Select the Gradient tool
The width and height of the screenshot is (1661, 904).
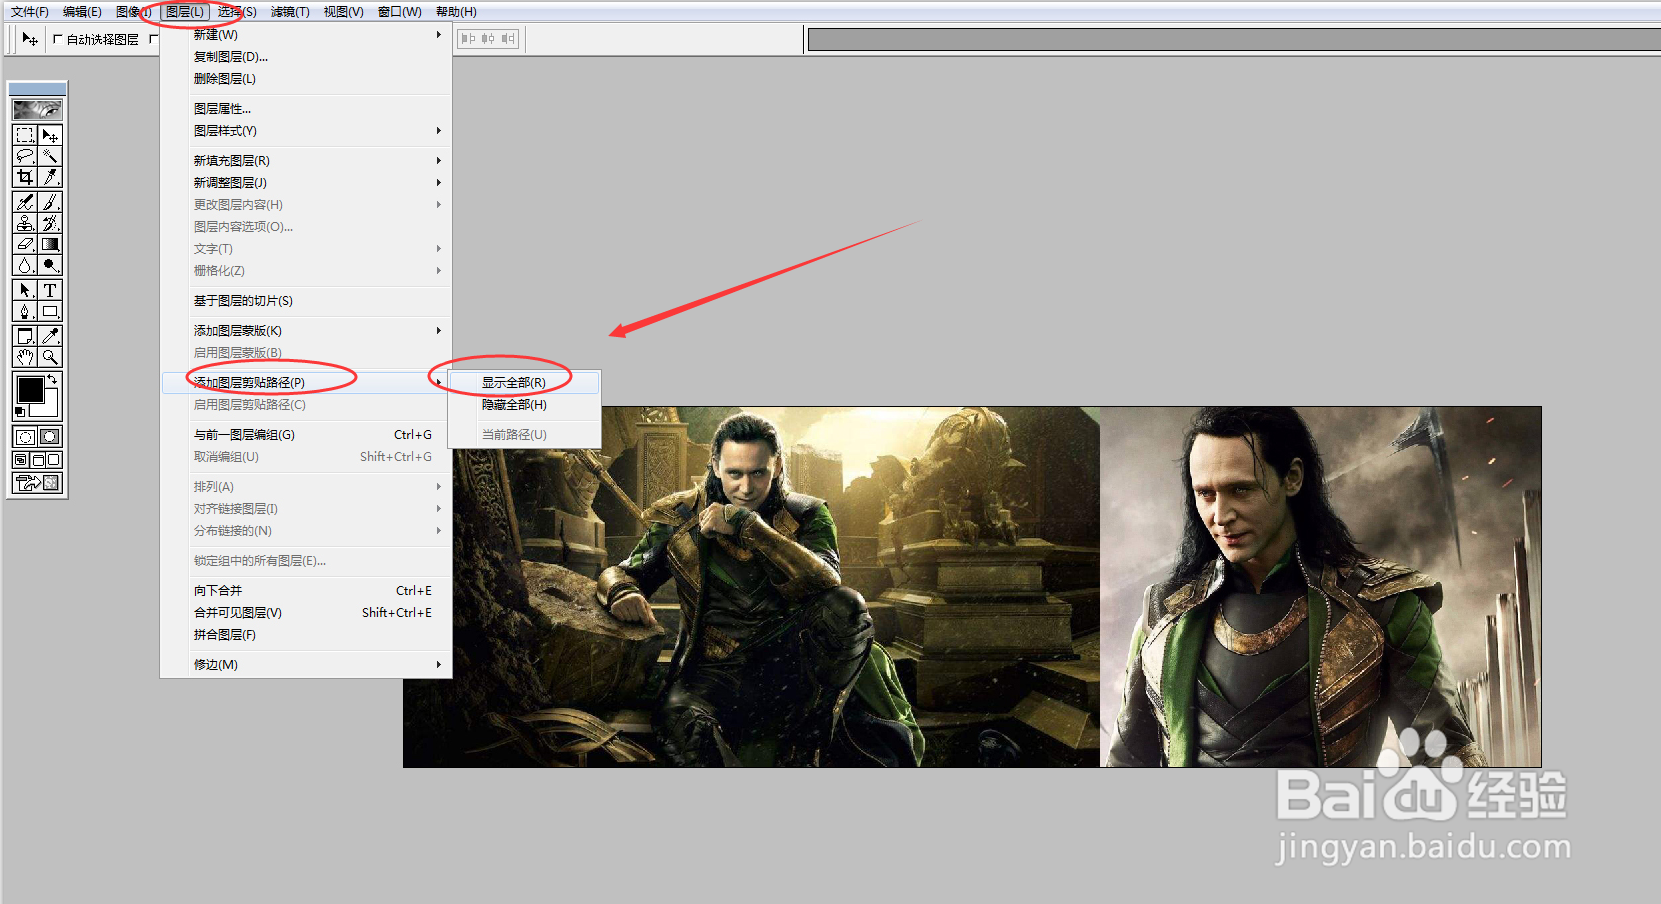point(50,244)
